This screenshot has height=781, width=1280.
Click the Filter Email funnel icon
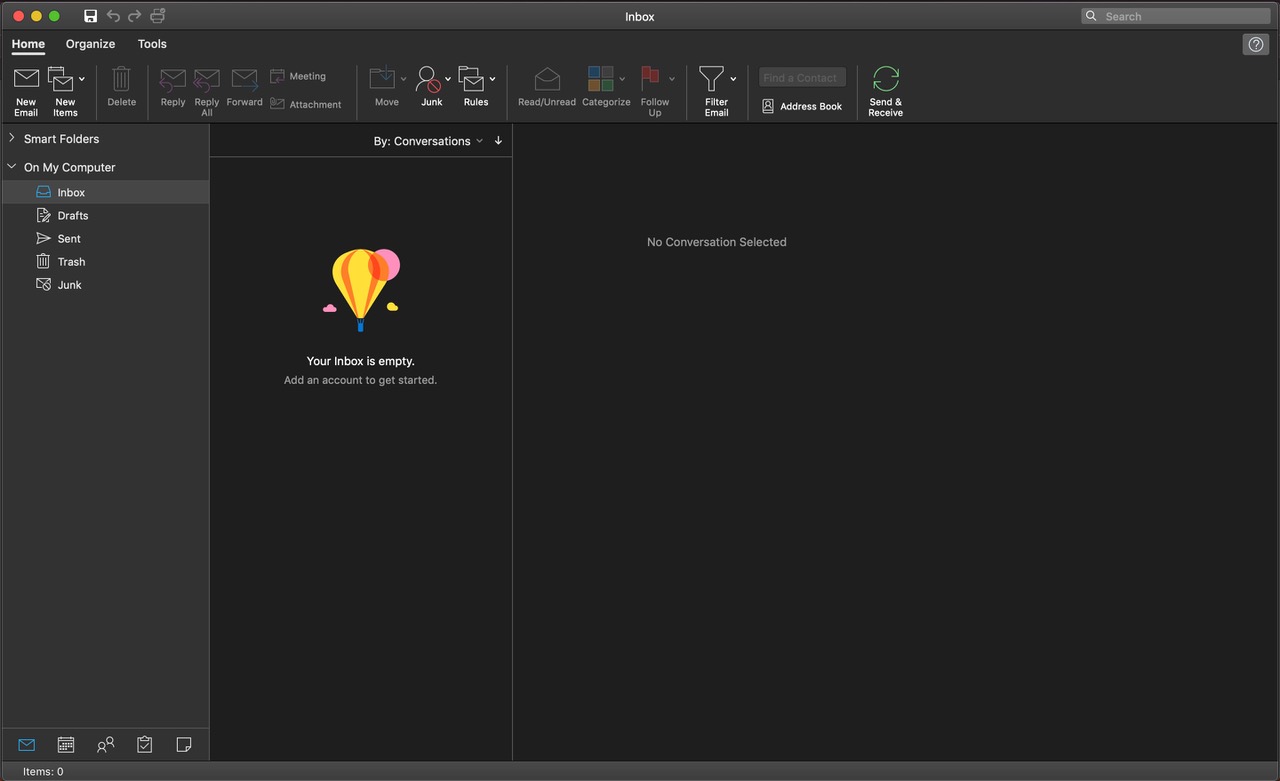point(711,79)
